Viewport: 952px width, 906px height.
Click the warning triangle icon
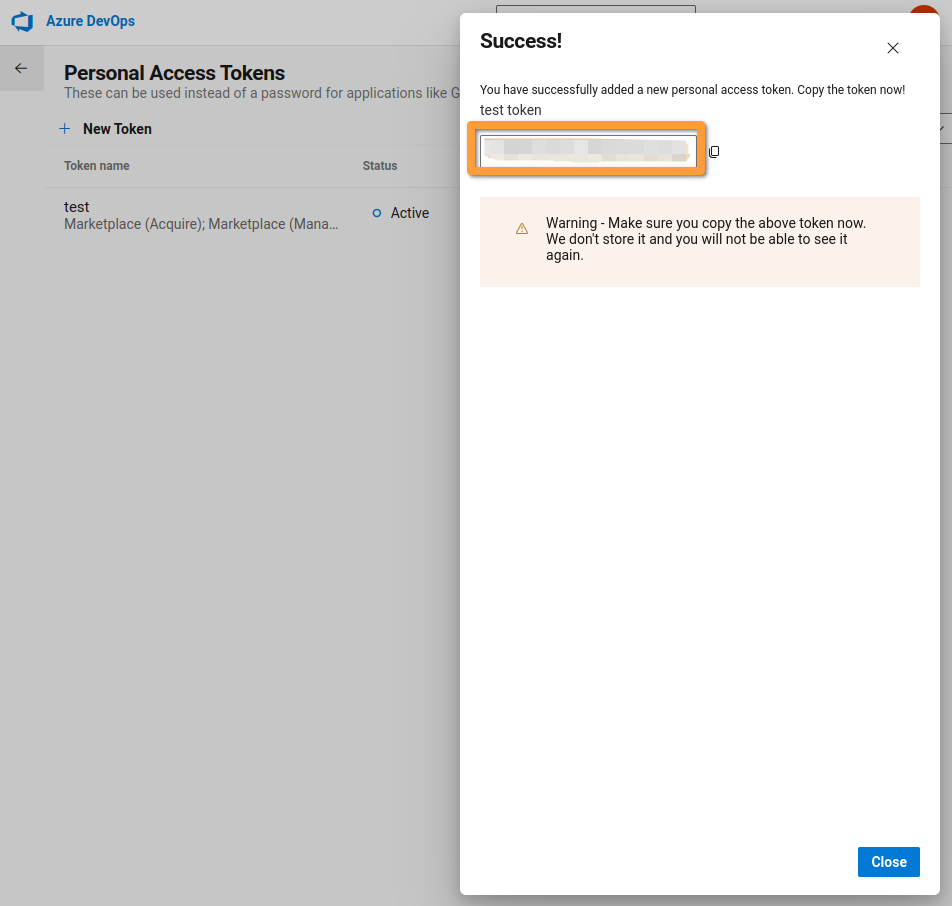coord(522,228)
